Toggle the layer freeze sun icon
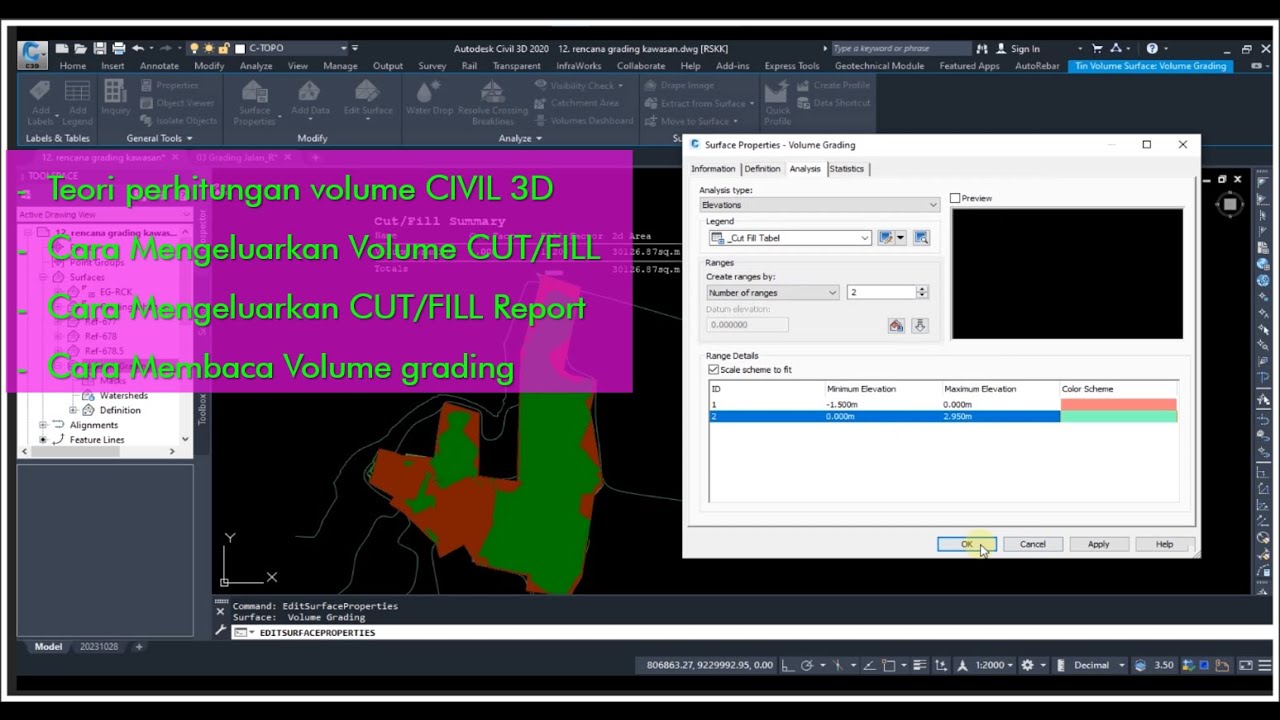1280x720 pixels. pos(209,48)
